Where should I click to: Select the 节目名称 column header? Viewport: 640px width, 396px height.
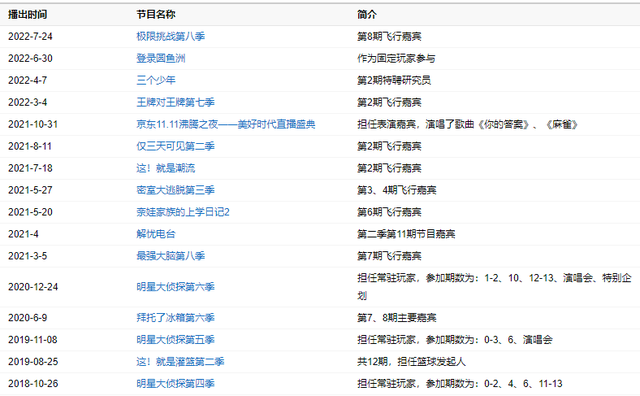coord(156,15)
